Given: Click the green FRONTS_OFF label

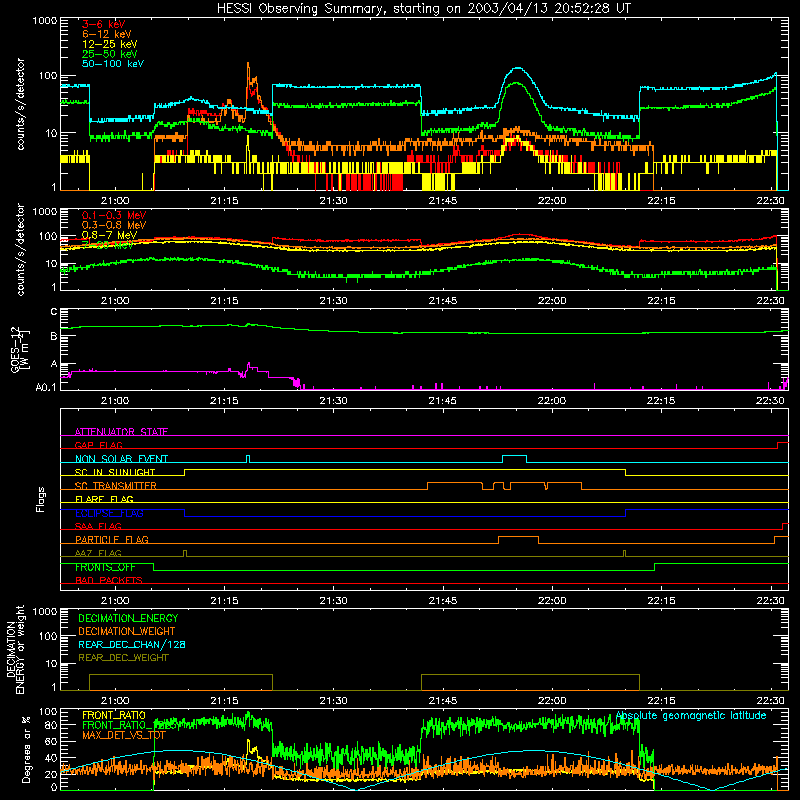Looking at the screenshot, I should coord(105,567).
